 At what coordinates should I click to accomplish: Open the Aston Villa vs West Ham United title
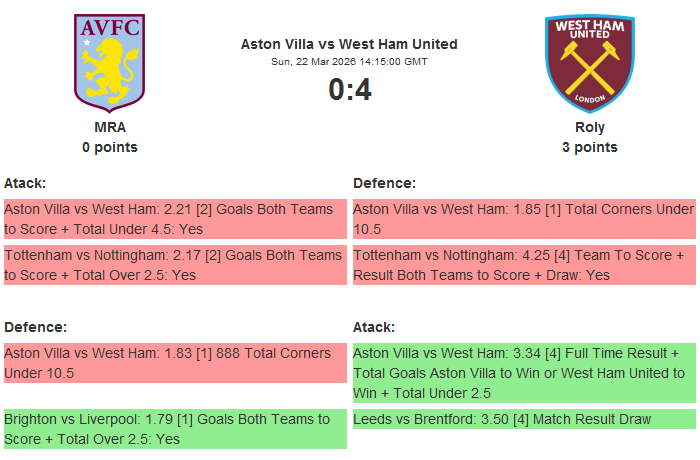[349, 44]
